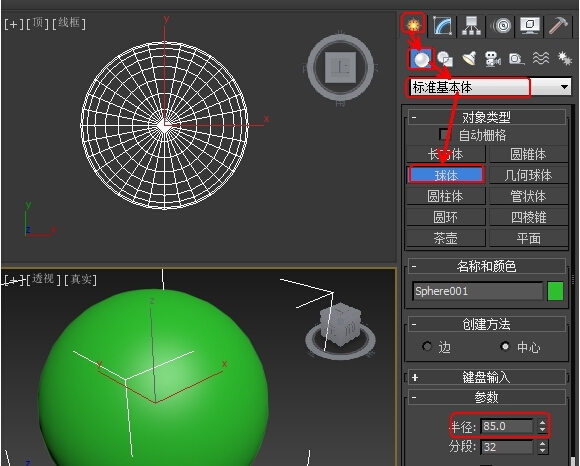Viewport: 580px width, 466px height.
Task: Open the green object color swatch
Action: point(555,291)
